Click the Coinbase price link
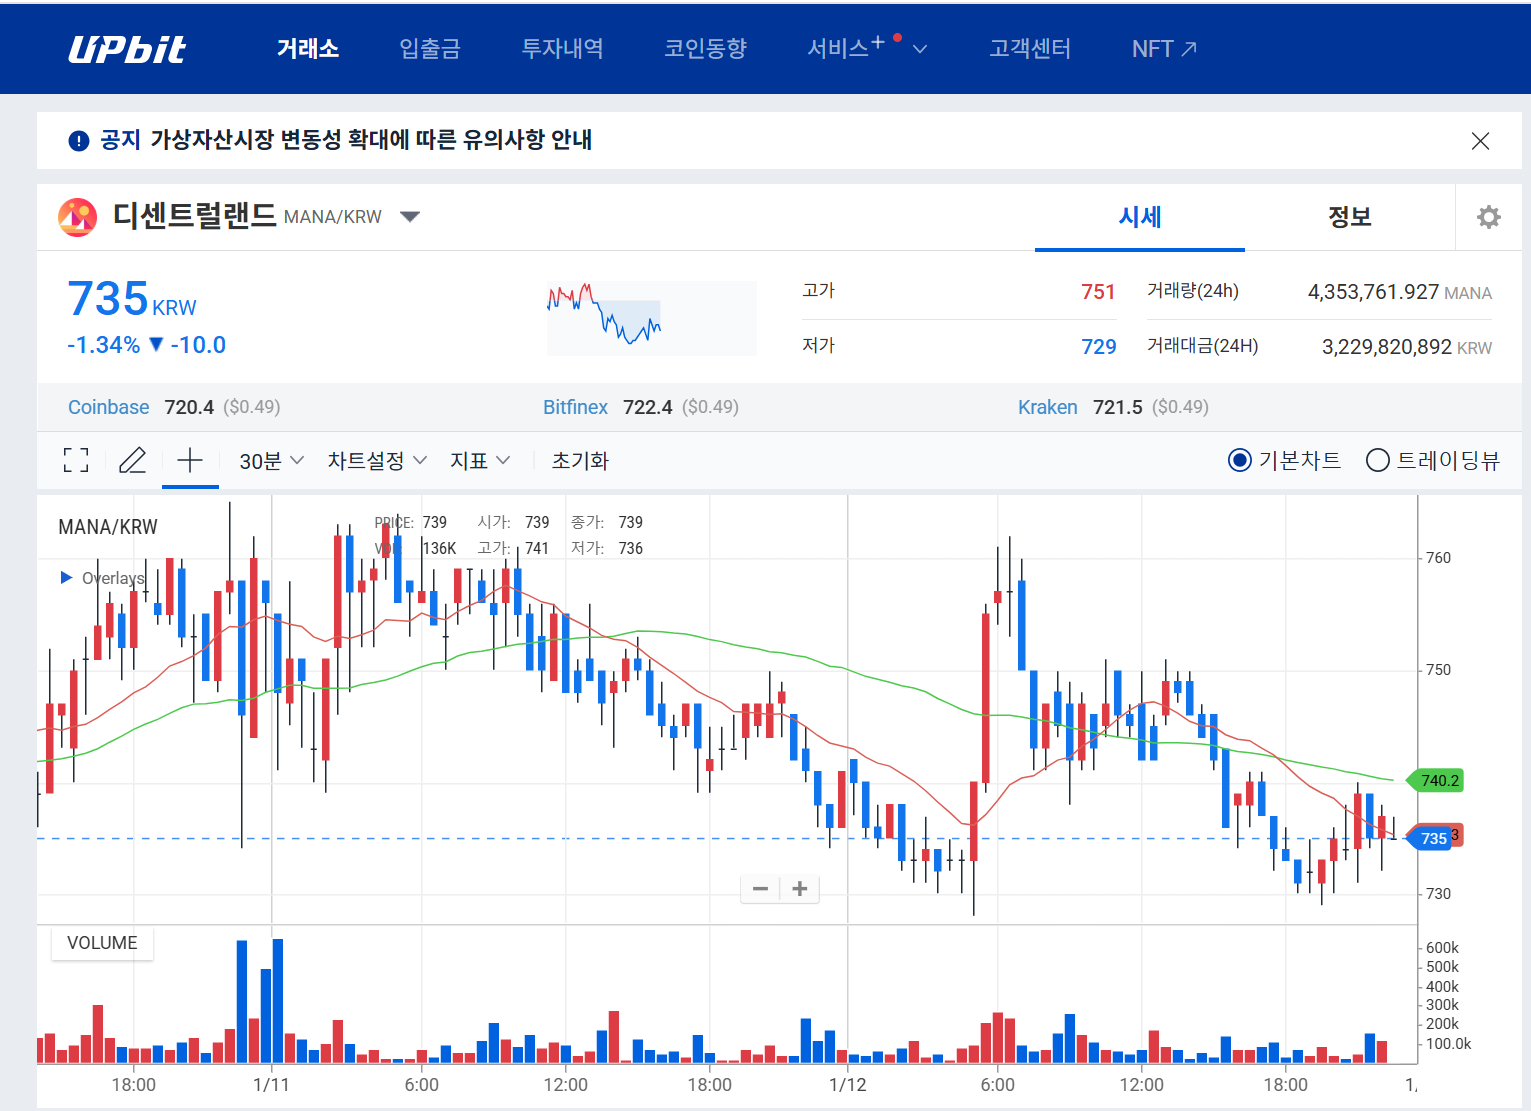The image size is (1531, 1111). [108, 407]
